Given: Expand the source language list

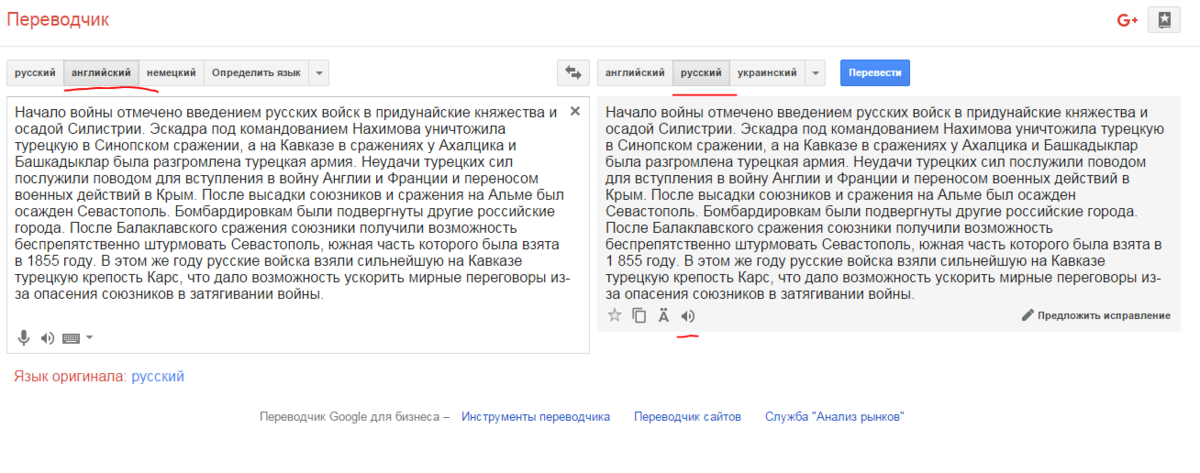Looking at the screenshot, I should [x=318, y=73].
